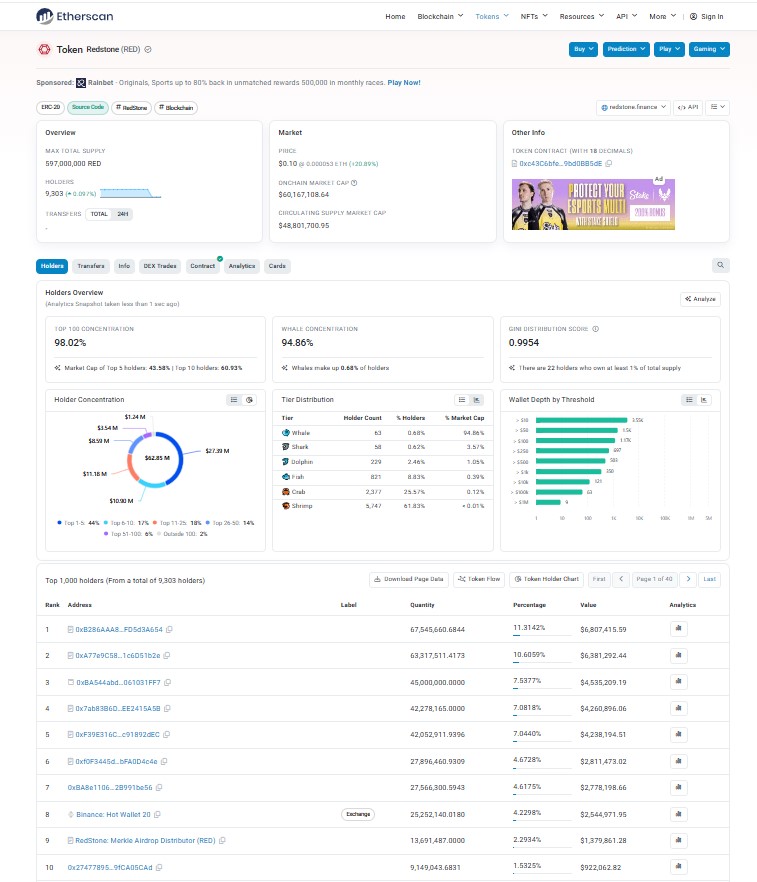Screen dimensions: 757x882
Task: Copy the token contract address 0xc43C6bfe
Action: [x=609, y=164]
